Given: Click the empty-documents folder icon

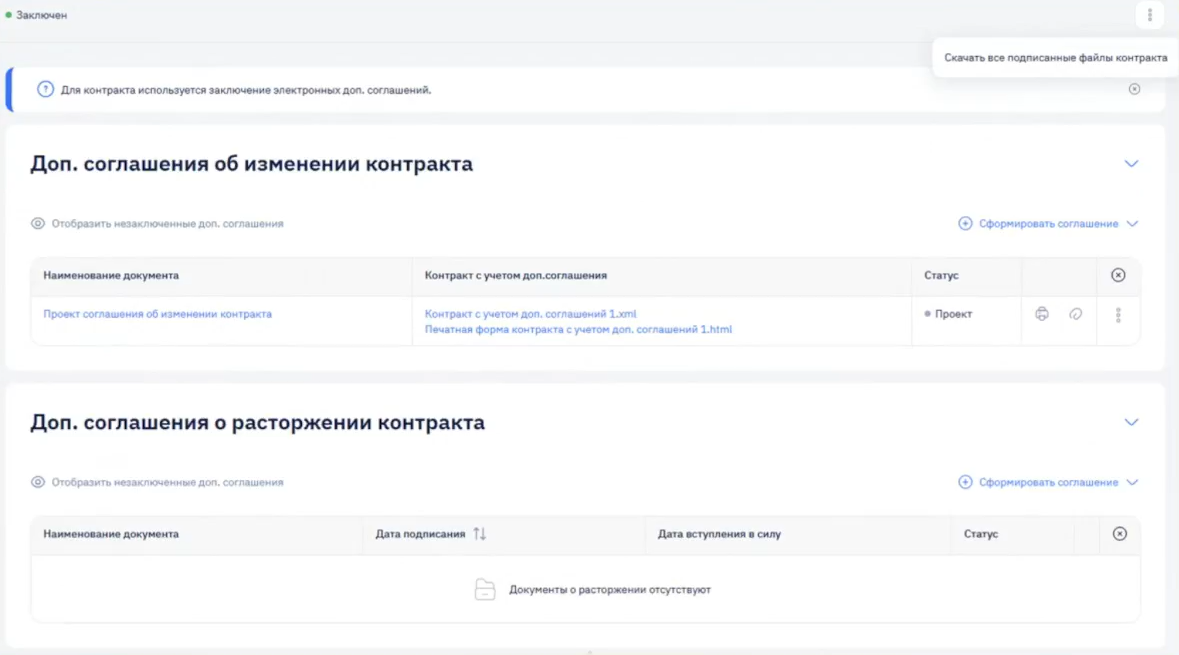Looking at the screenshot, I should (485, 590).
